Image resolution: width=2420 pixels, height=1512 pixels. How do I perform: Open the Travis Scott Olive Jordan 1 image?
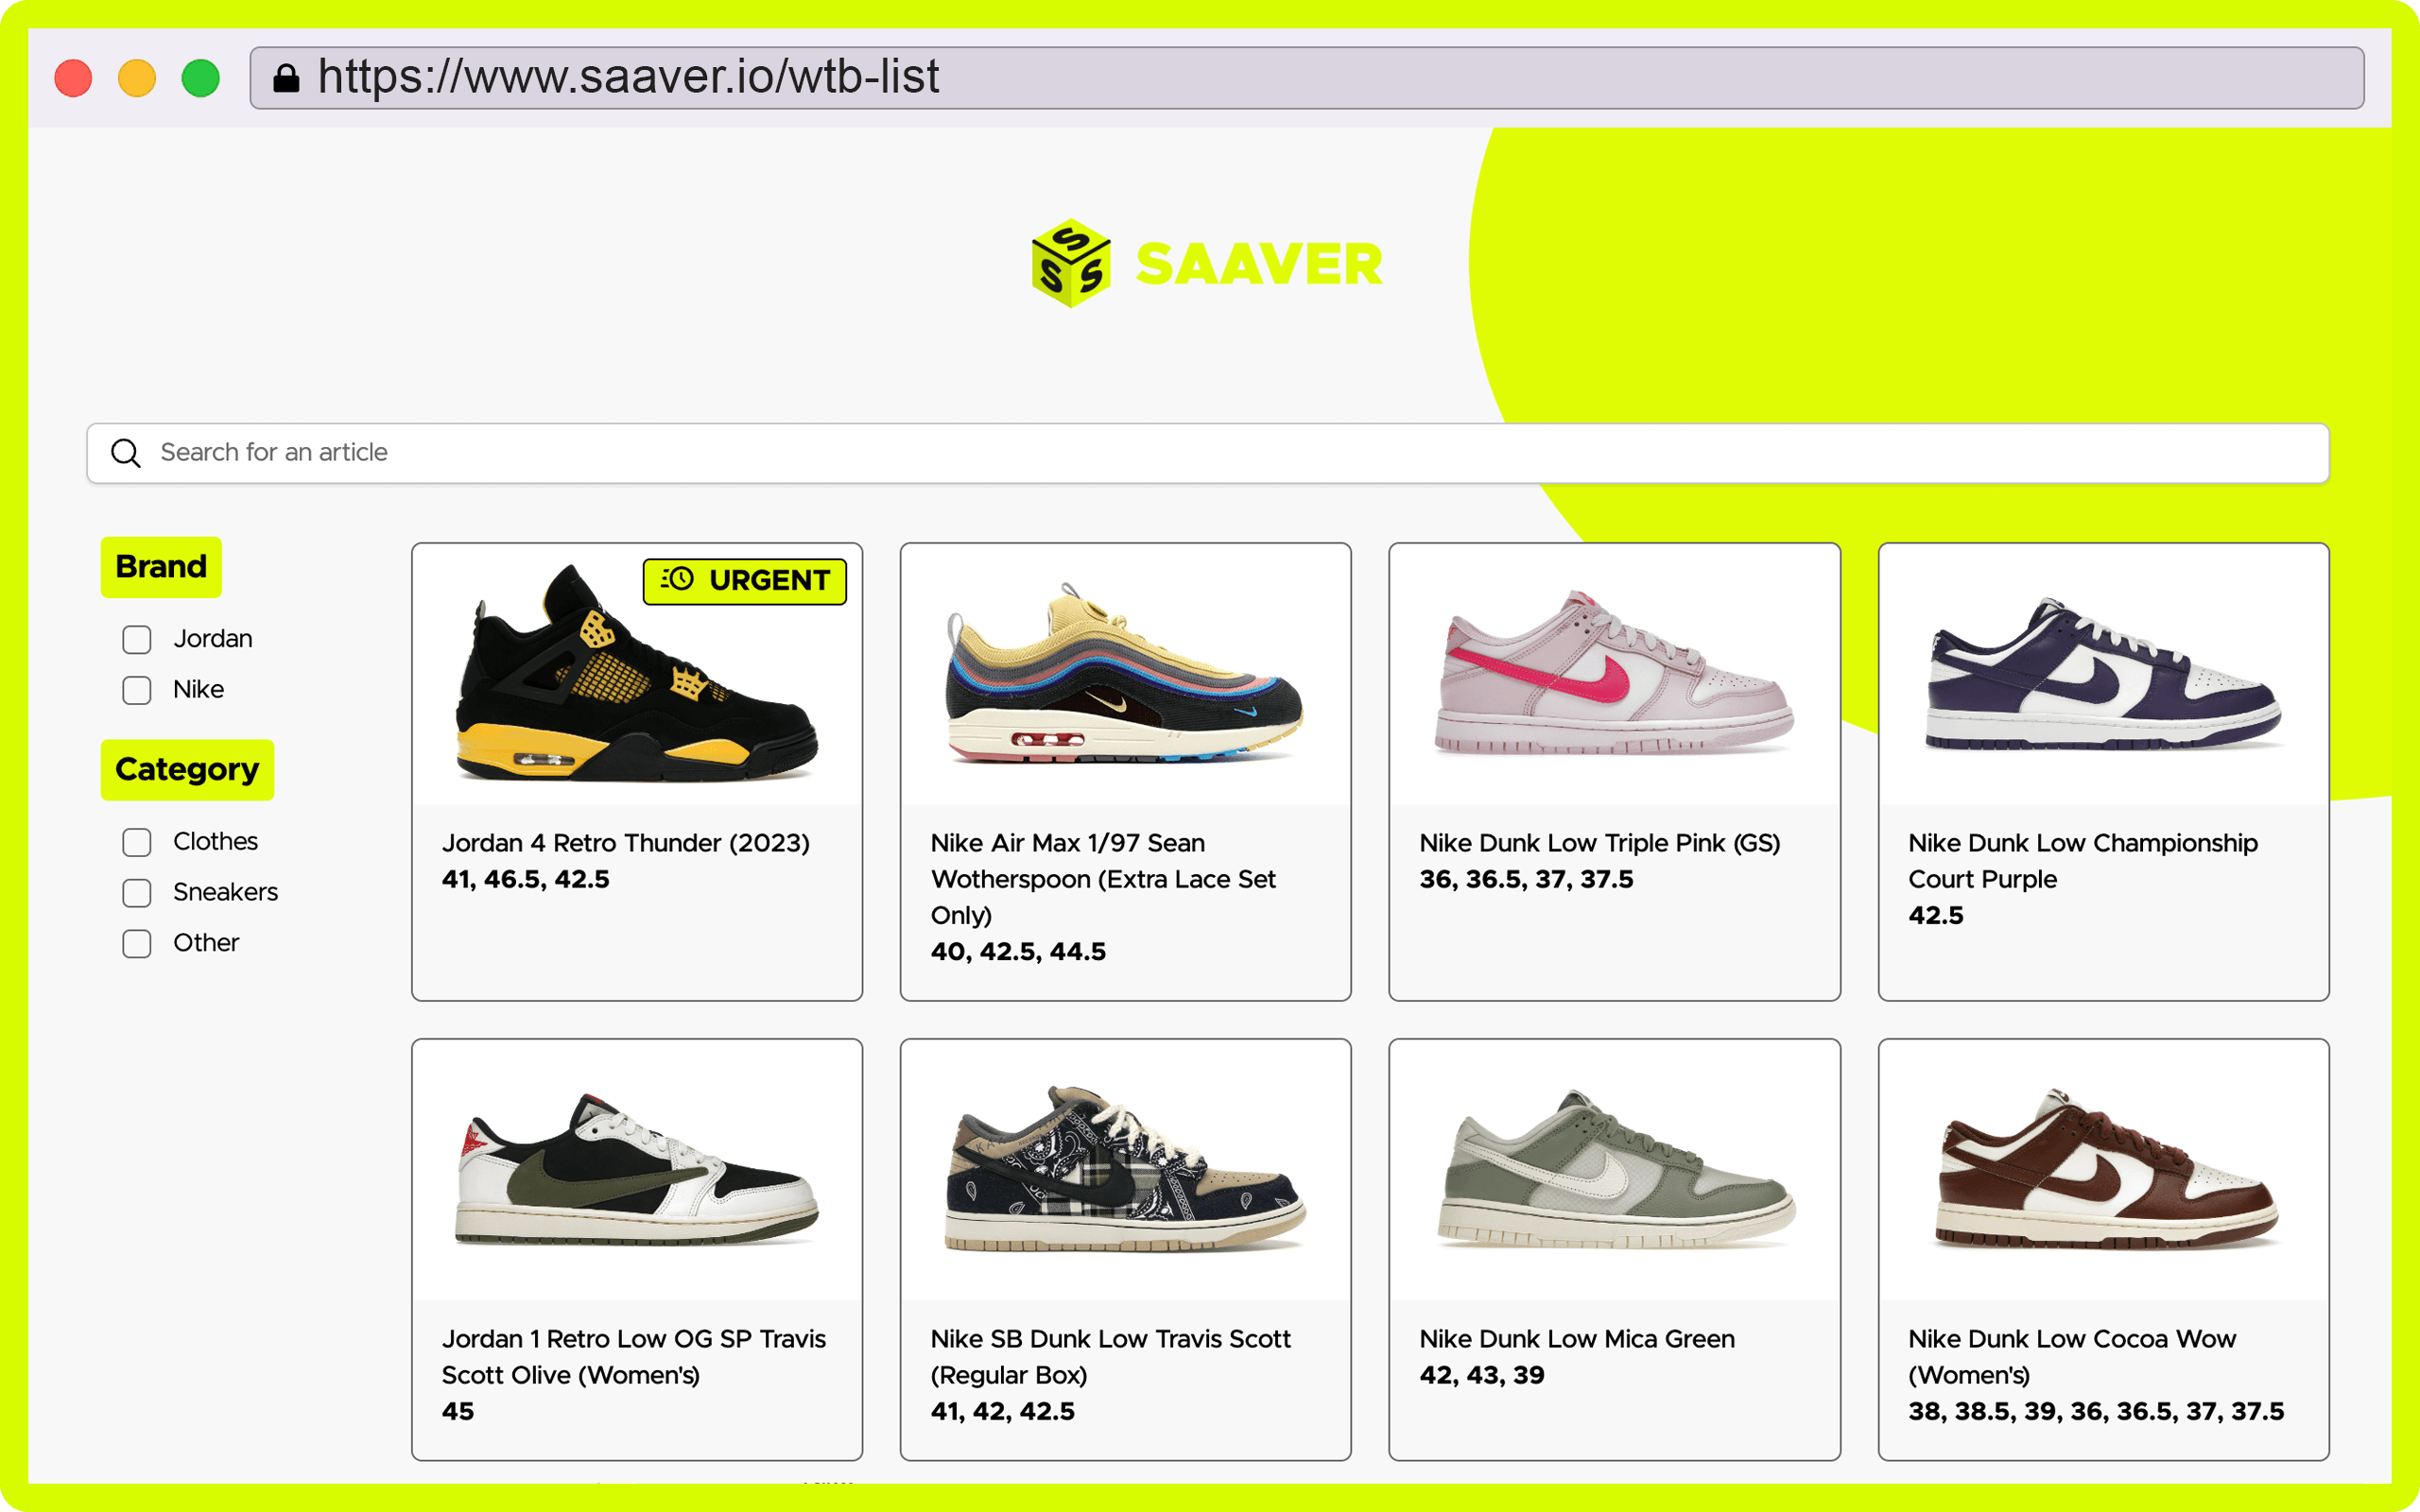637,1170
